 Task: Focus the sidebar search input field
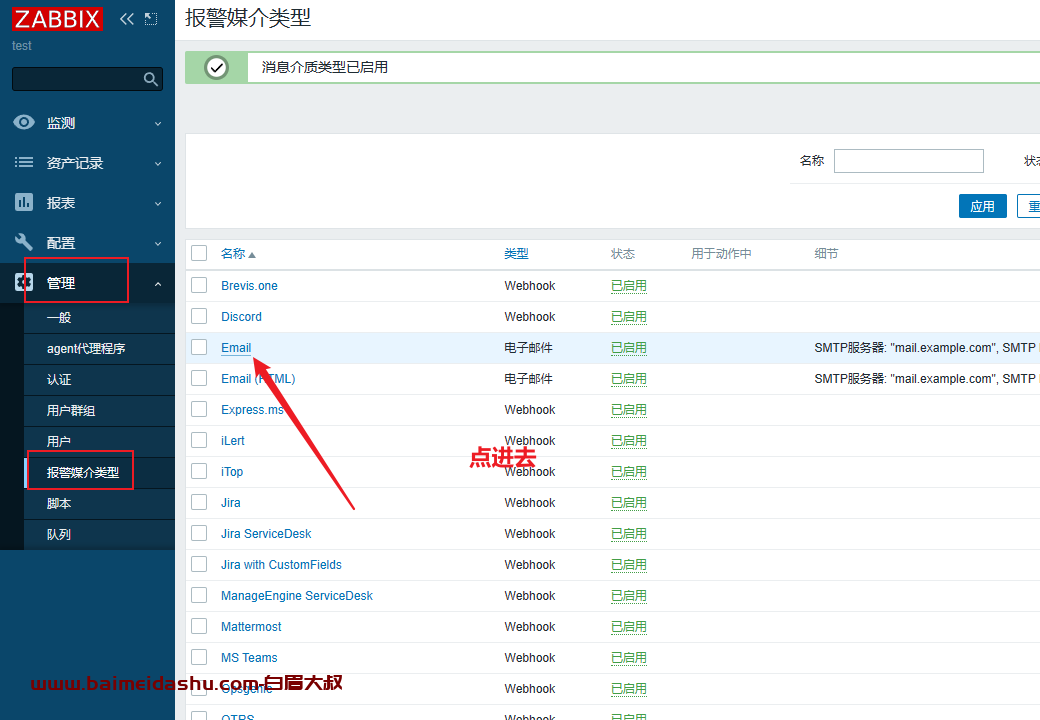[x=77, y=80]
